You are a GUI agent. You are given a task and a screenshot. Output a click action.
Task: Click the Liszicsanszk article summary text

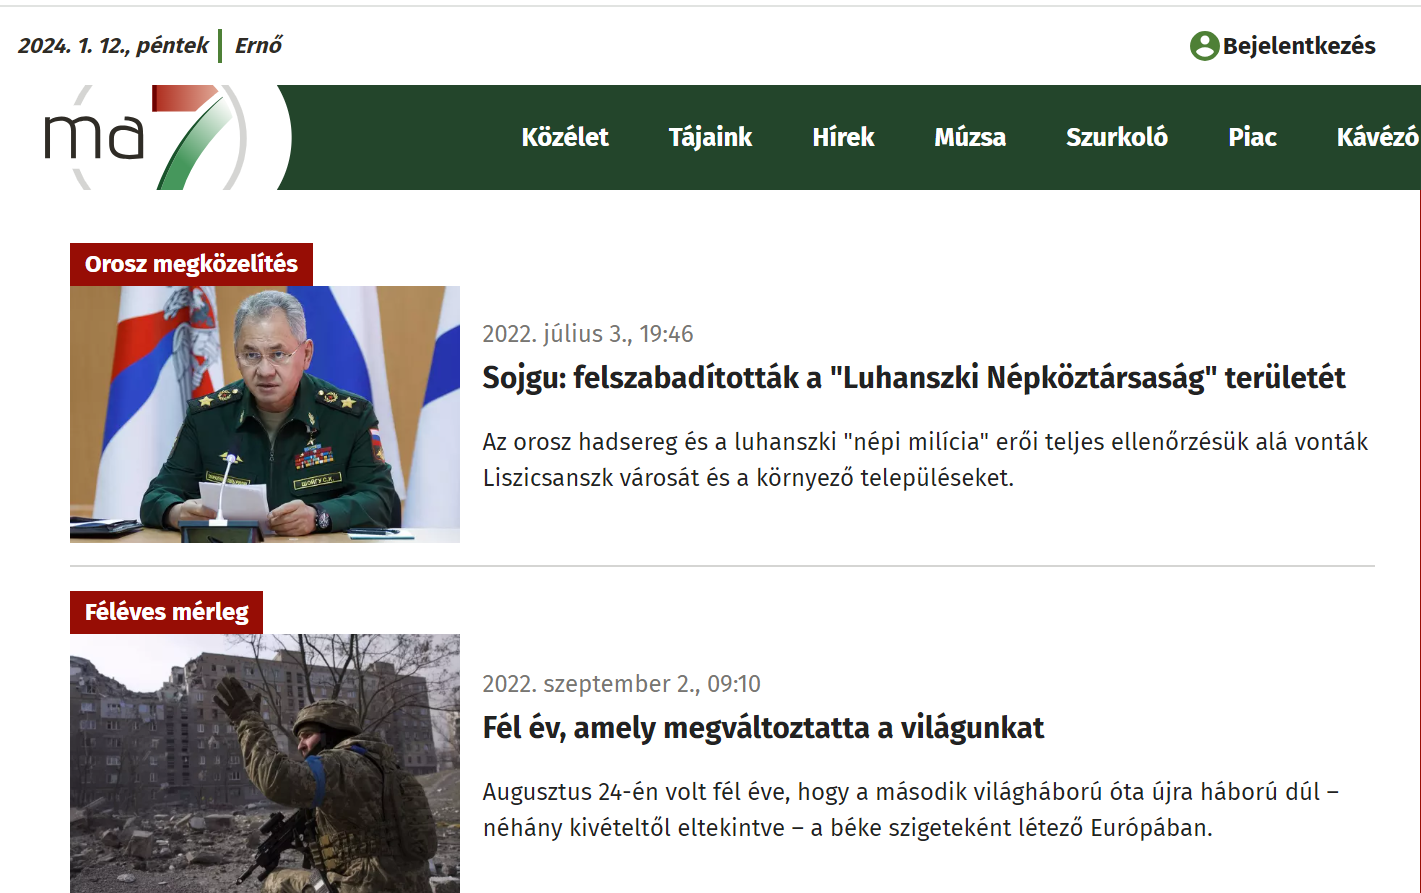pyautogui.click(x=925, y=460)
